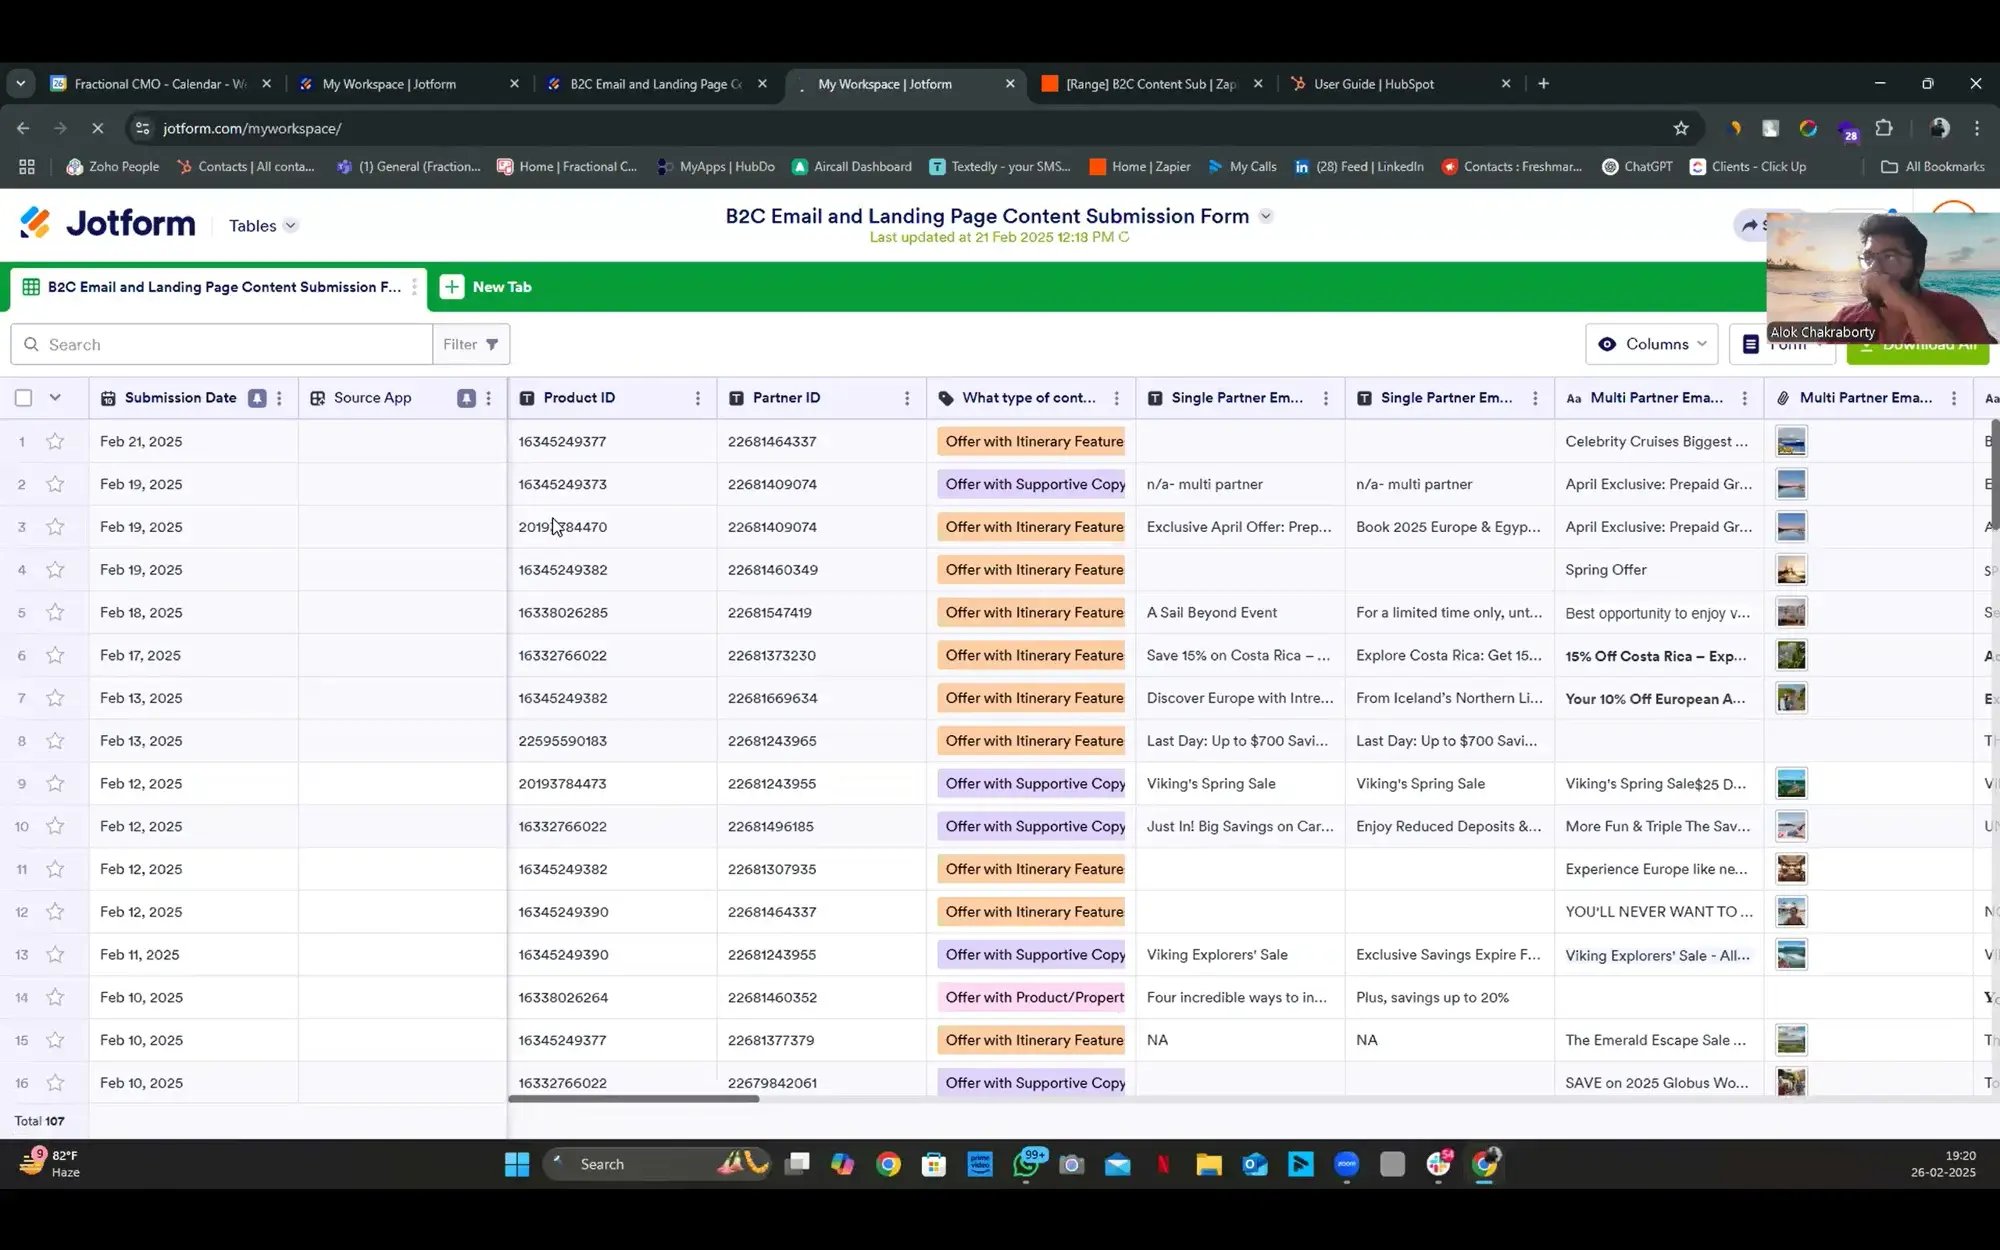Image resolution: width=2000 pixels, height=1250 pixels.
Task: Click the refresh icon beside last updated time
Action: pyautogui.click(x=1124, y=238)
